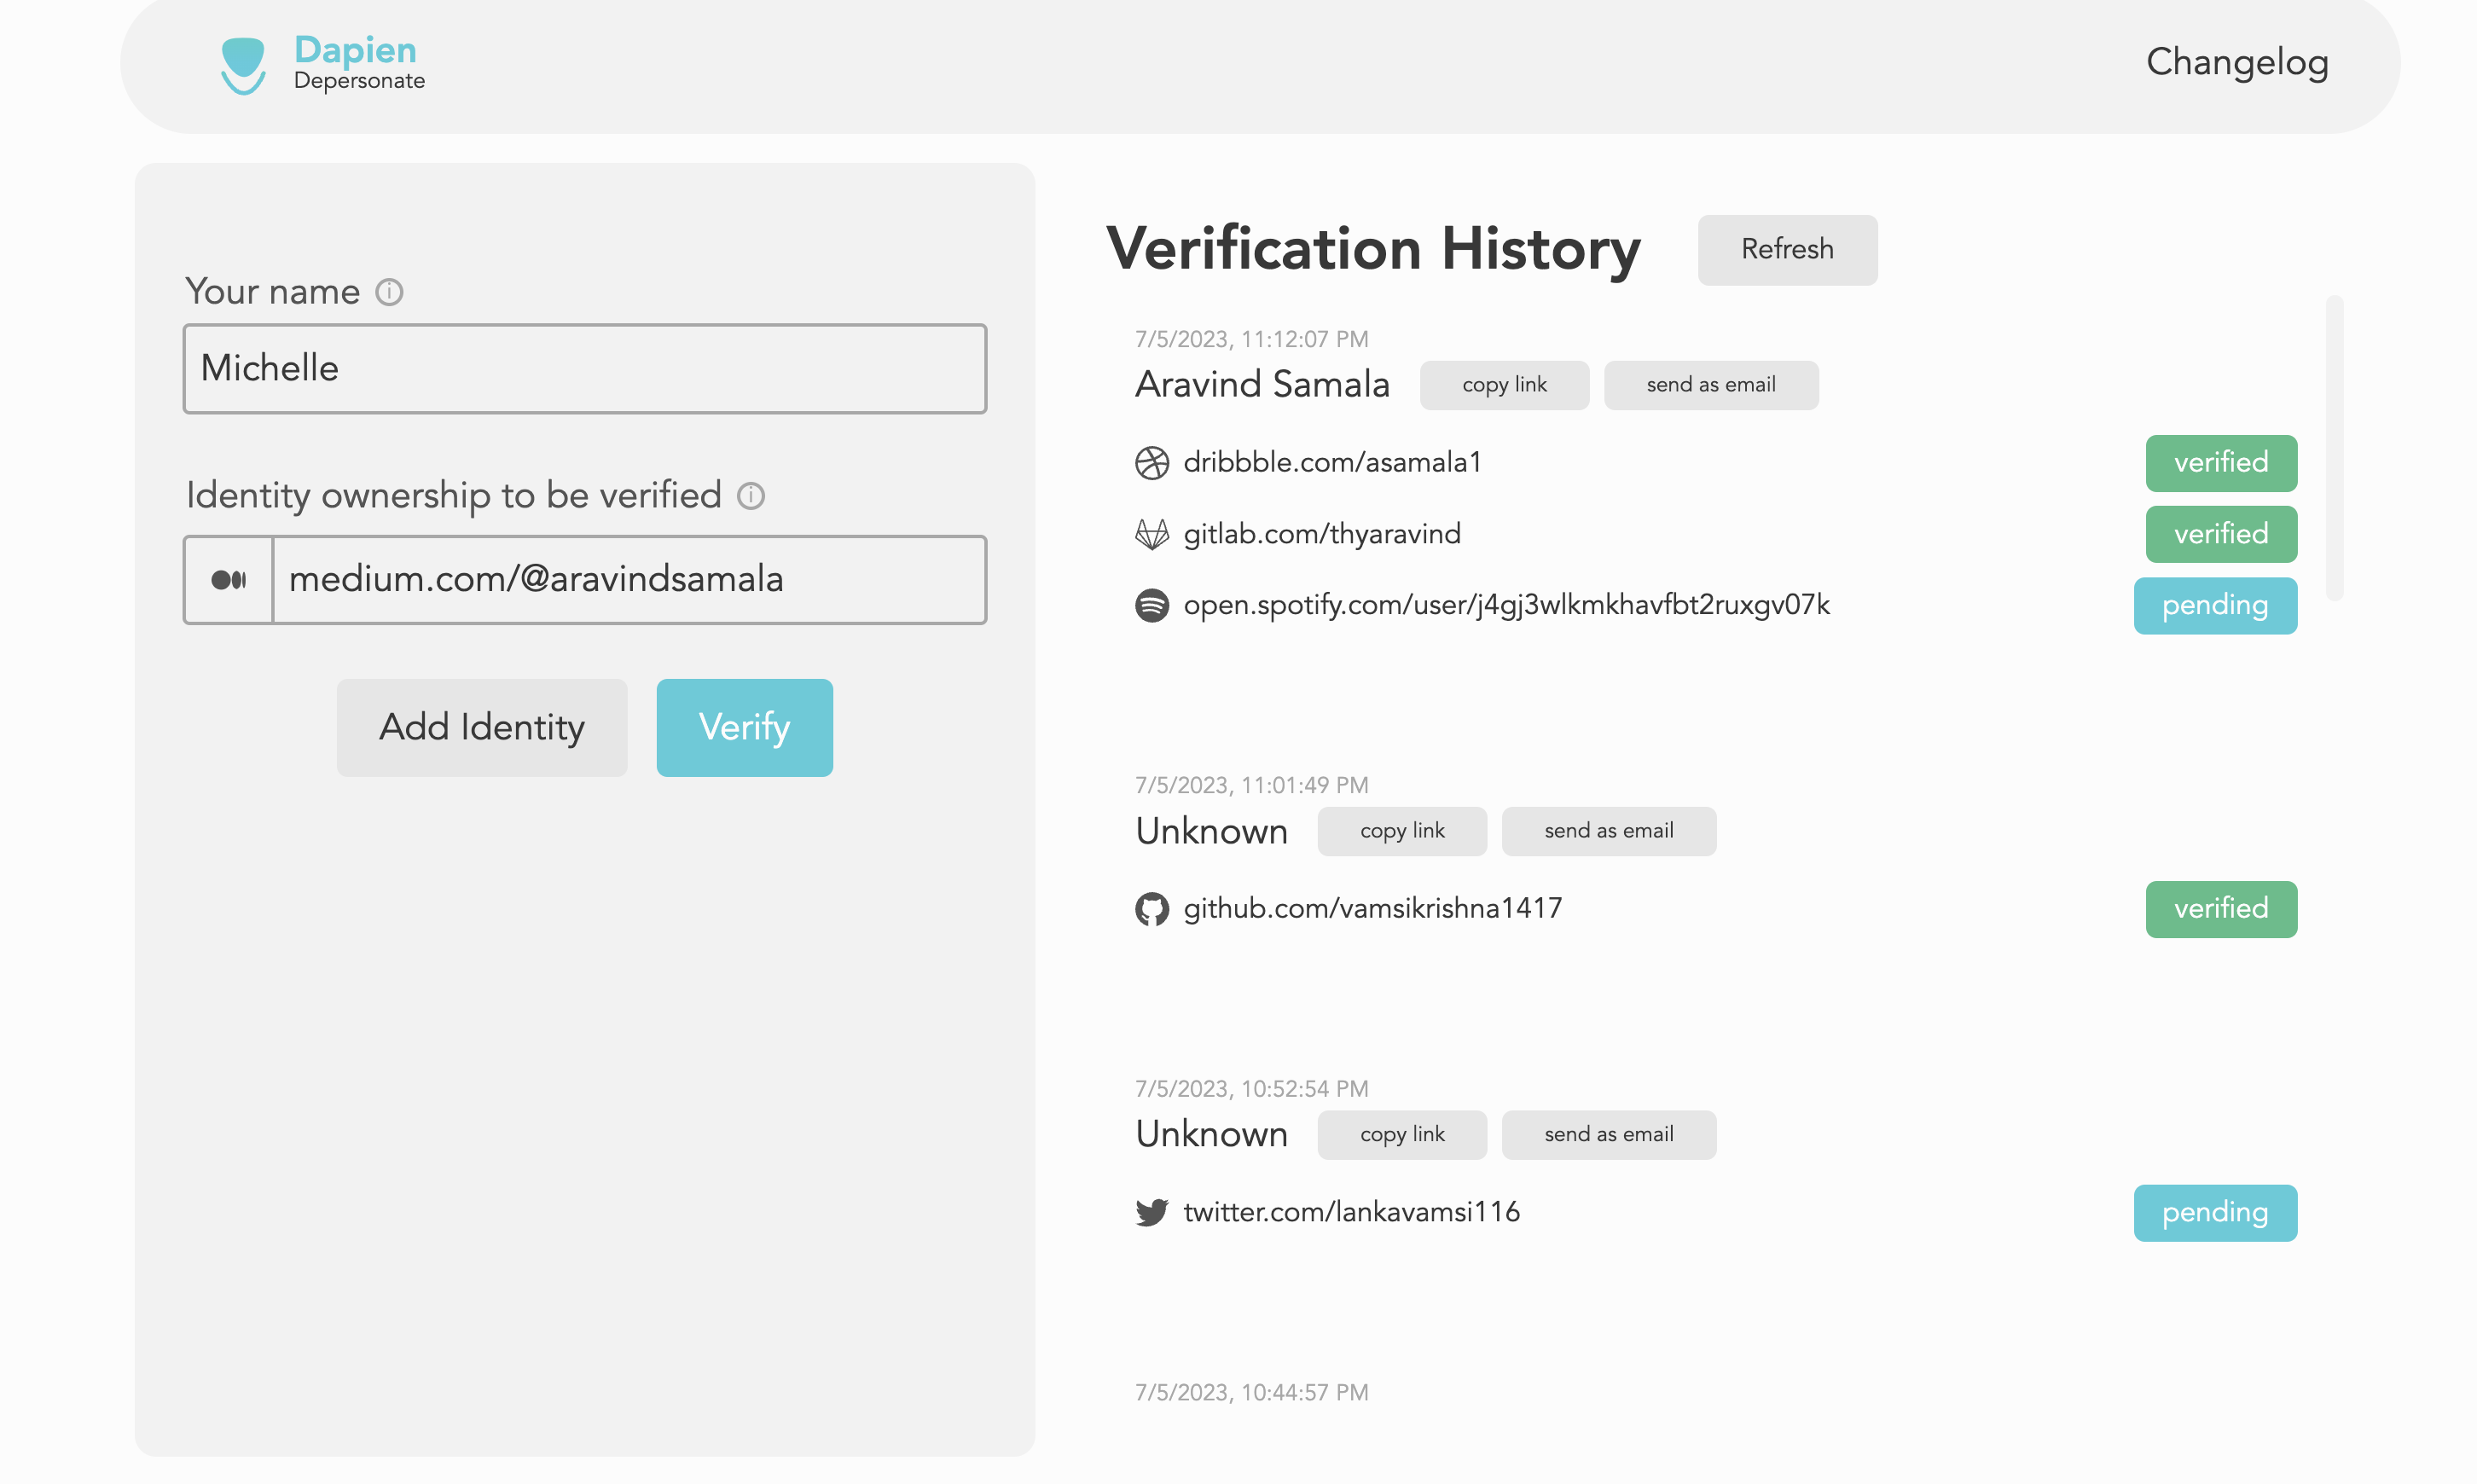
Task: Click the Spotify icon in history
Action: click(x=1151, y=605)
